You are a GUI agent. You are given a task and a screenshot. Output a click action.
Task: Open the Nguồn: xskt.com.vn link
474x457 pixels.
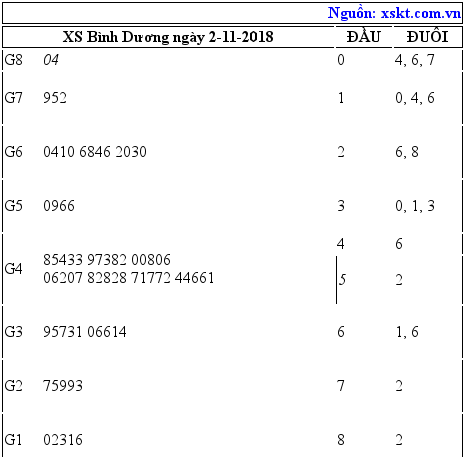394,13
